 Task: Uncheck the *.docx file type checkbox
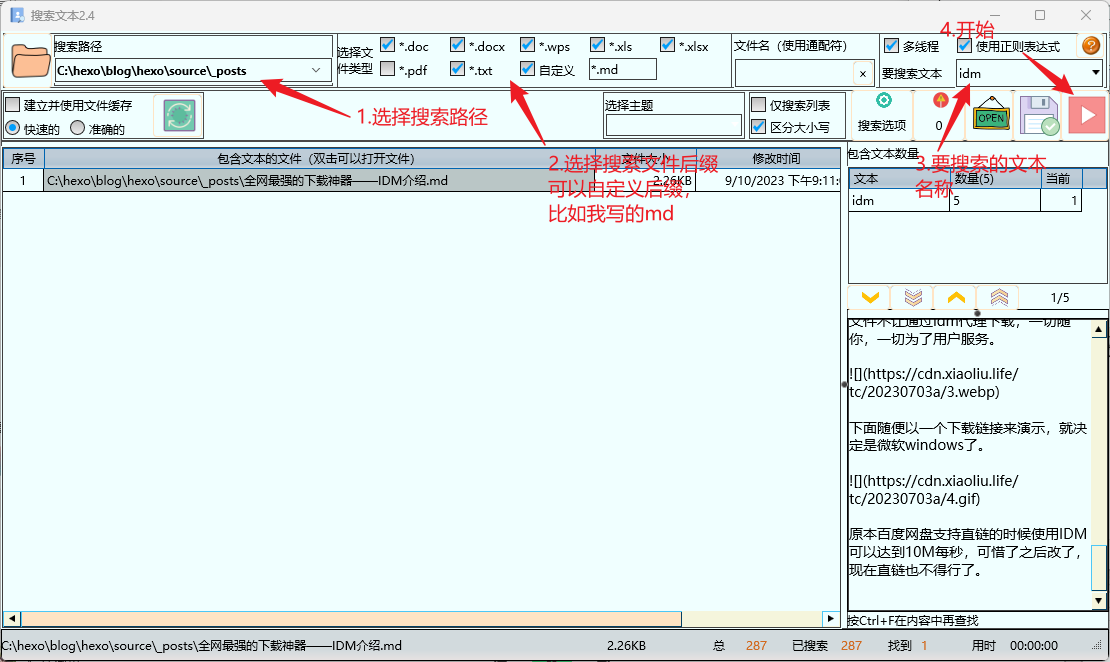[458, 46]
